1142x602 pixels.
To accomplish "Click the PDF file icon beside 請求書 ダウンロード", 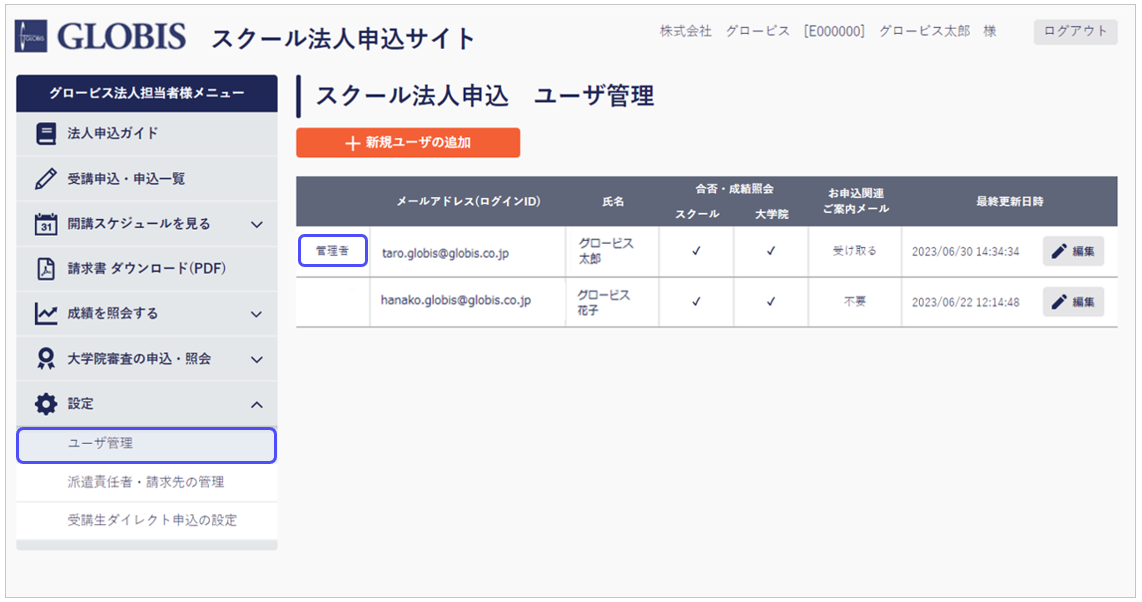I will 46,269.
